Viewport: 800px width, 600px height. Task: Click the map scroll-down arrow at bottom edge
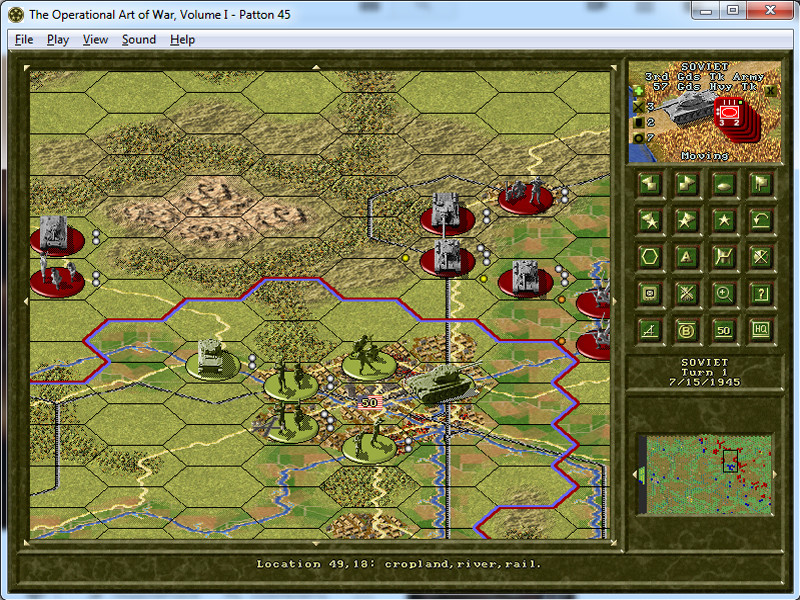[316, 544]
